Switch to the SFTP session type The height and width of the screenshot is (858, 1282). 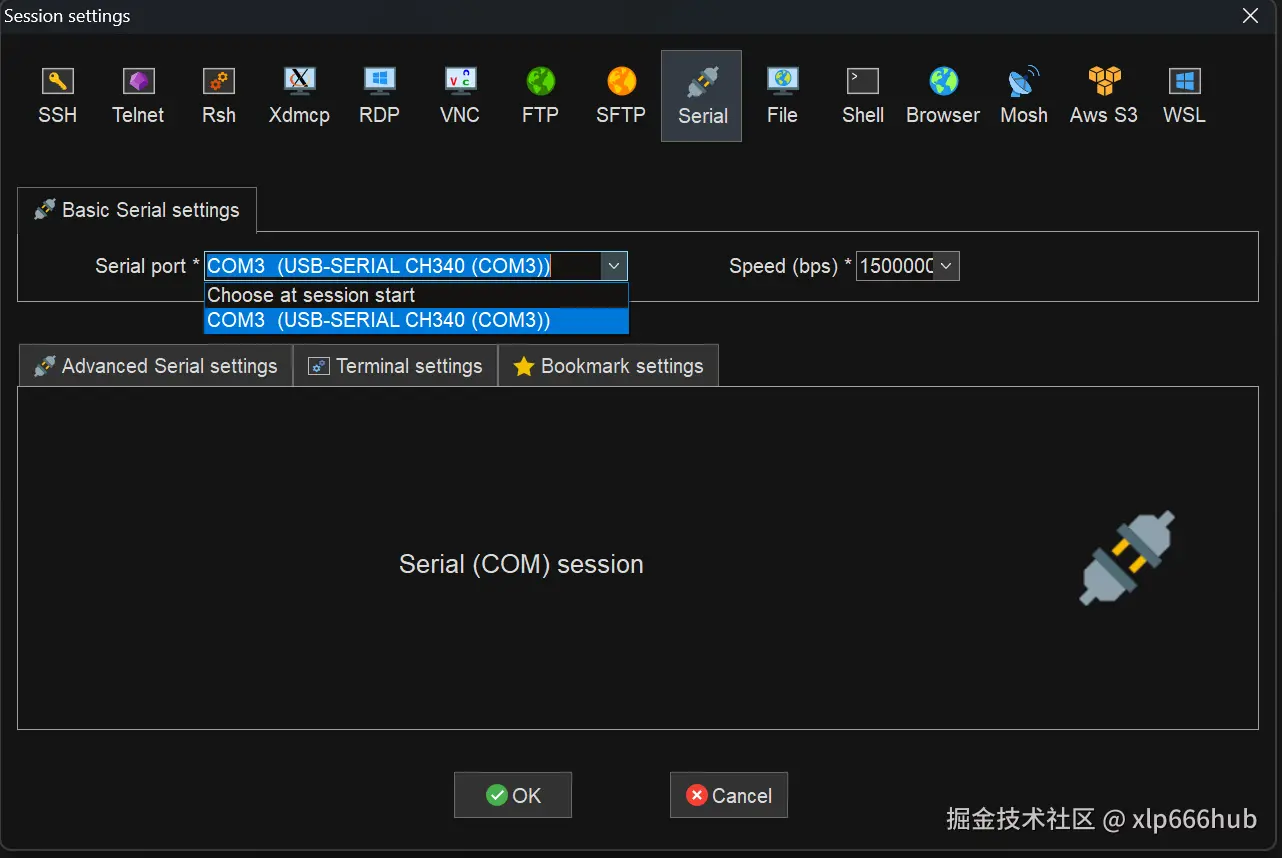(621, 96)
